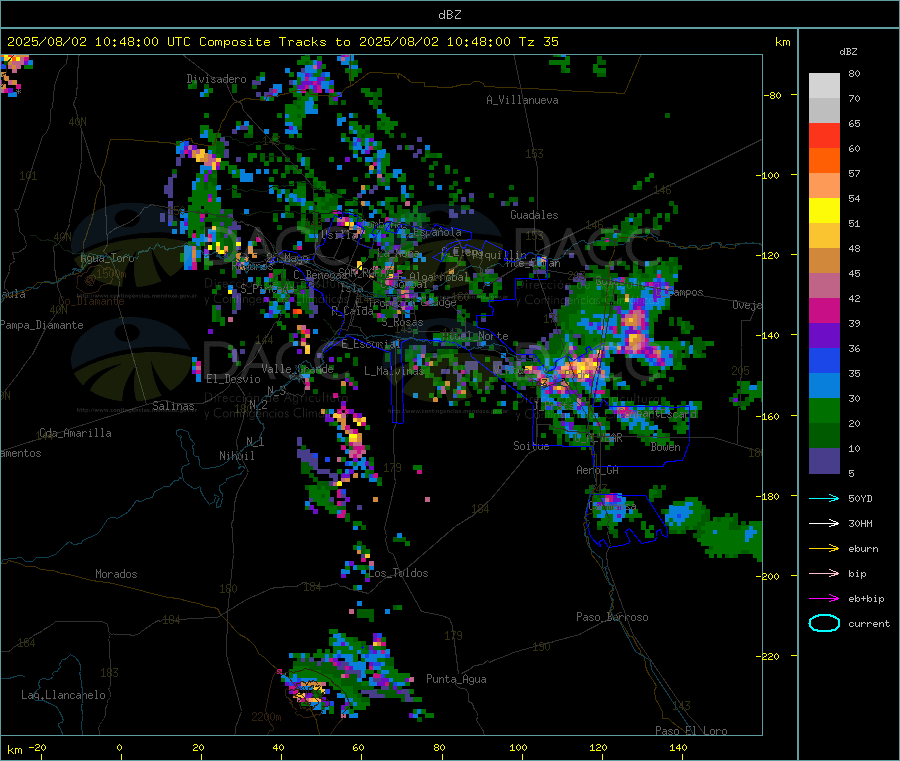The image size is (900, 761).
Task: Click the magenta eb+bip arrow icon
Action: (x=824, y=599)
